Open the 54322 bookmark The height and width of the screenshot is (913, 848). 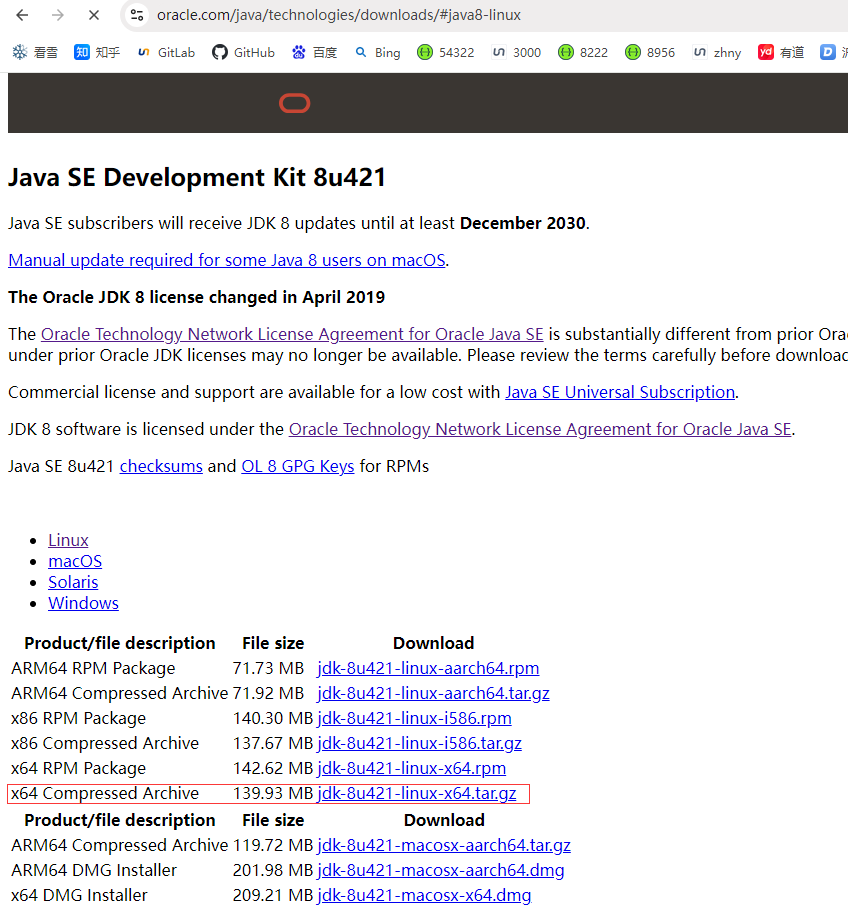pos(446,52)
